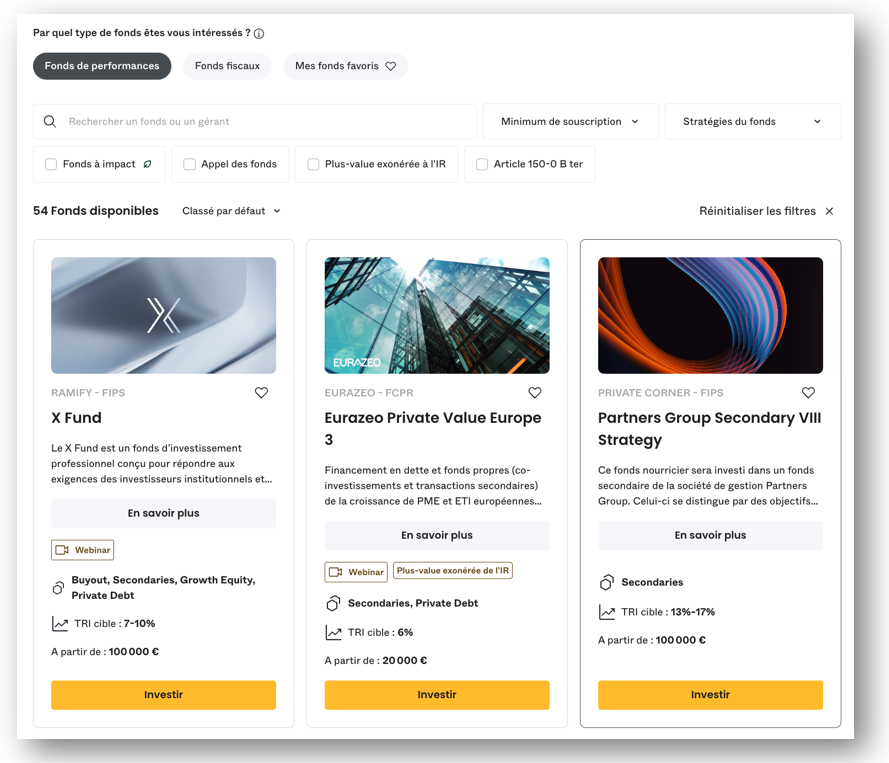Click the X icon beside Réinitialiser les filtres
Image resolution: width=889 pixels, height=763 pixels.
(829, 211)
